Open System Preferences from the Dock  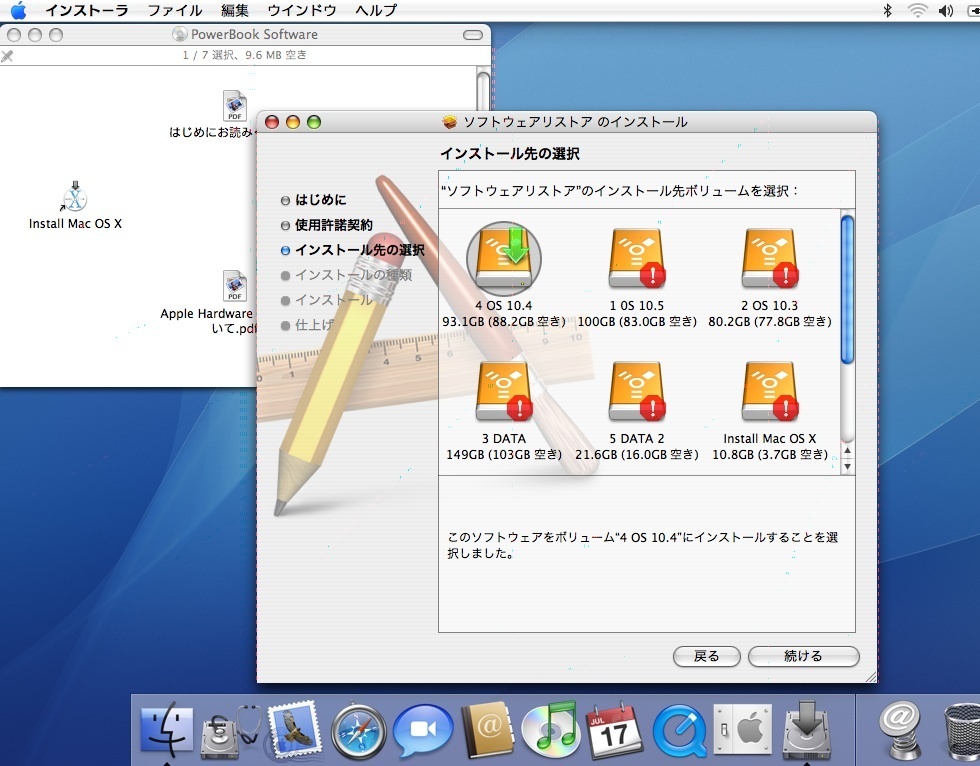(743, 730)
